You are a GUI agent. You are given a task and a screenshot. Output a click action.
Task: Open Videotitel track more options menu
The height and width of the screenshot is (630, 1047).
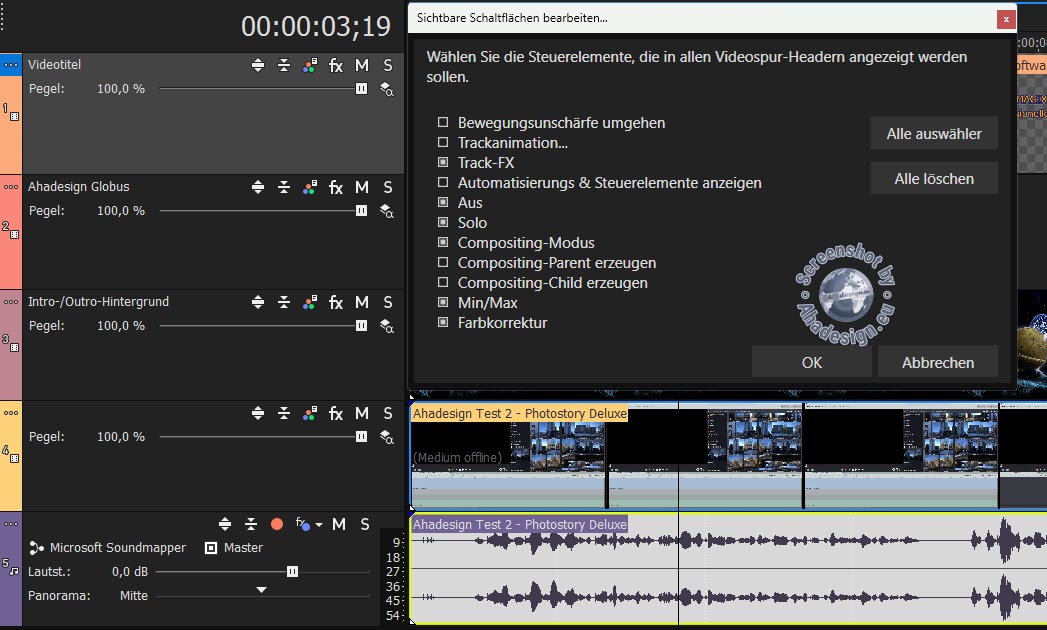(11, 65)
